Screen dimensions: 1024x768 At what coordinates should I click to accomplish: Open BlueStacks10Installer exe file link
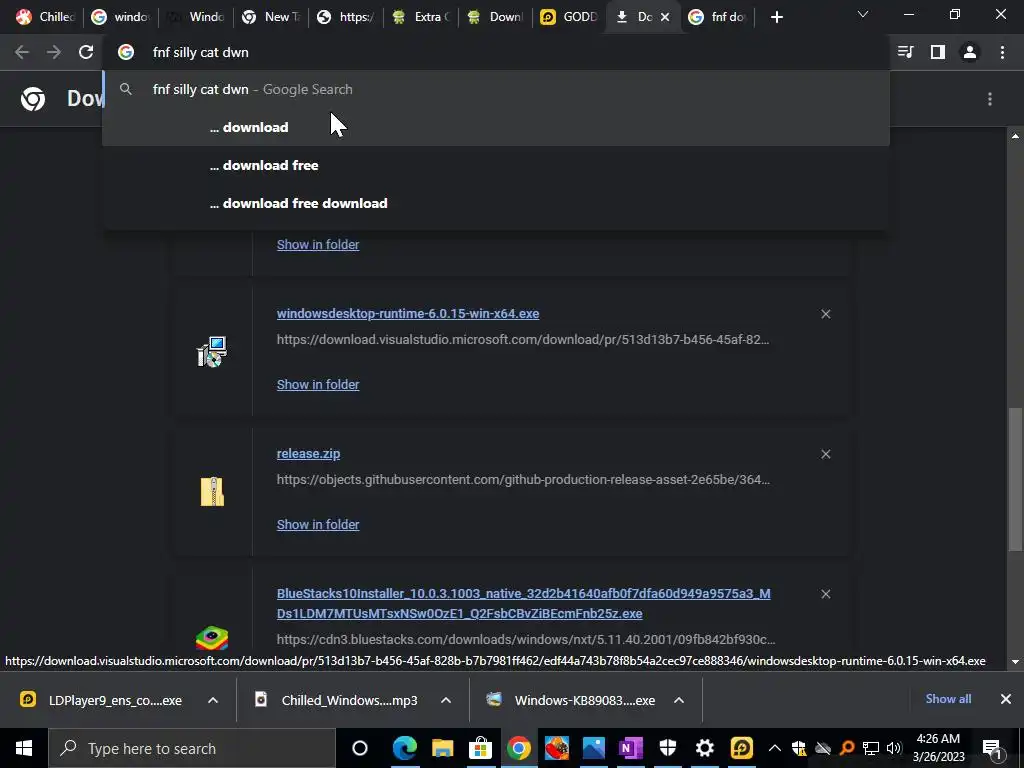tap(523, 603)
